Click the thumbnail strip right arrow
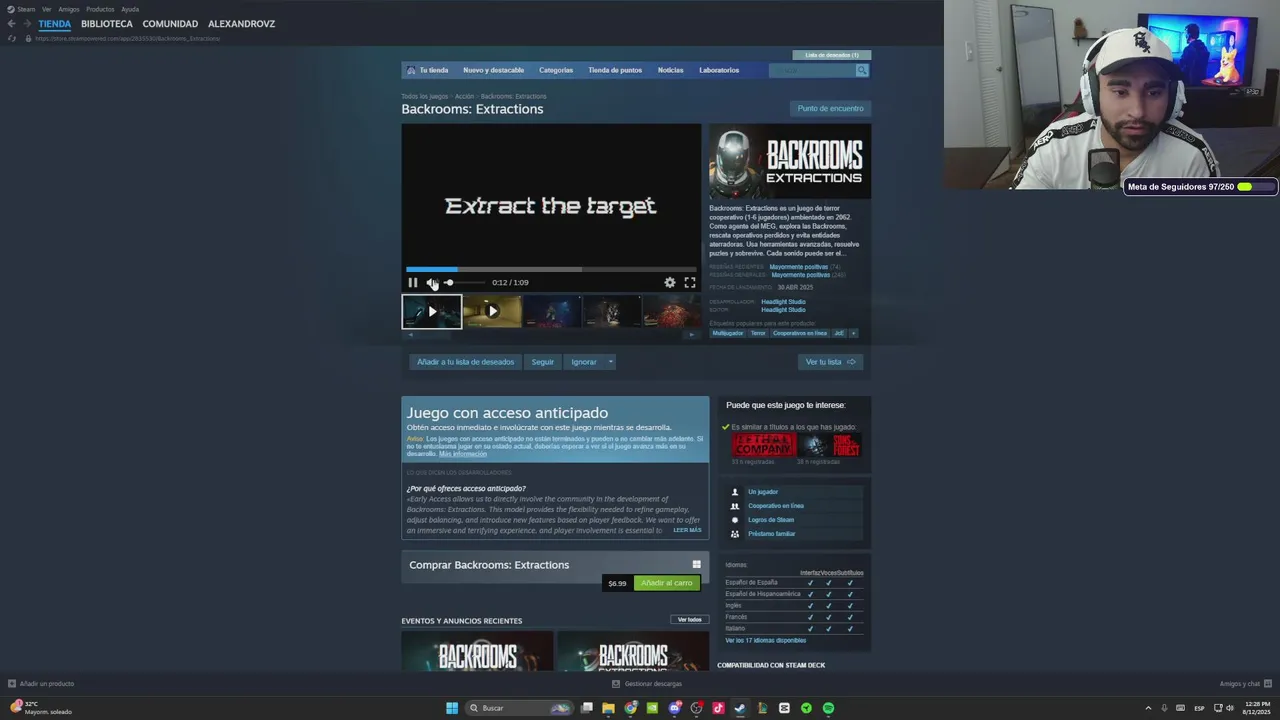Viewport: 1280px width, 720px height. click(x=691, y=335)
